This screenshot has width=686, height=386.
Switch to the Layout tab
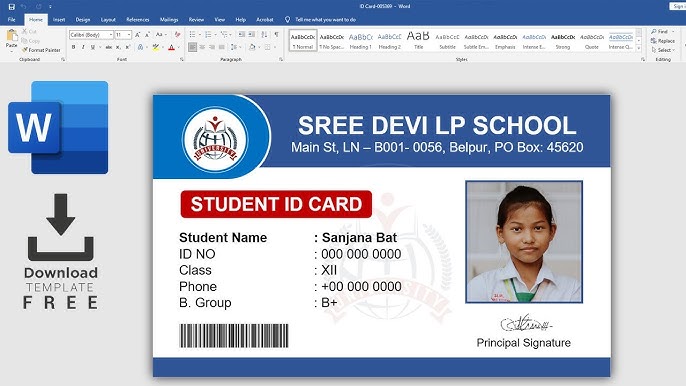point(108,19)
